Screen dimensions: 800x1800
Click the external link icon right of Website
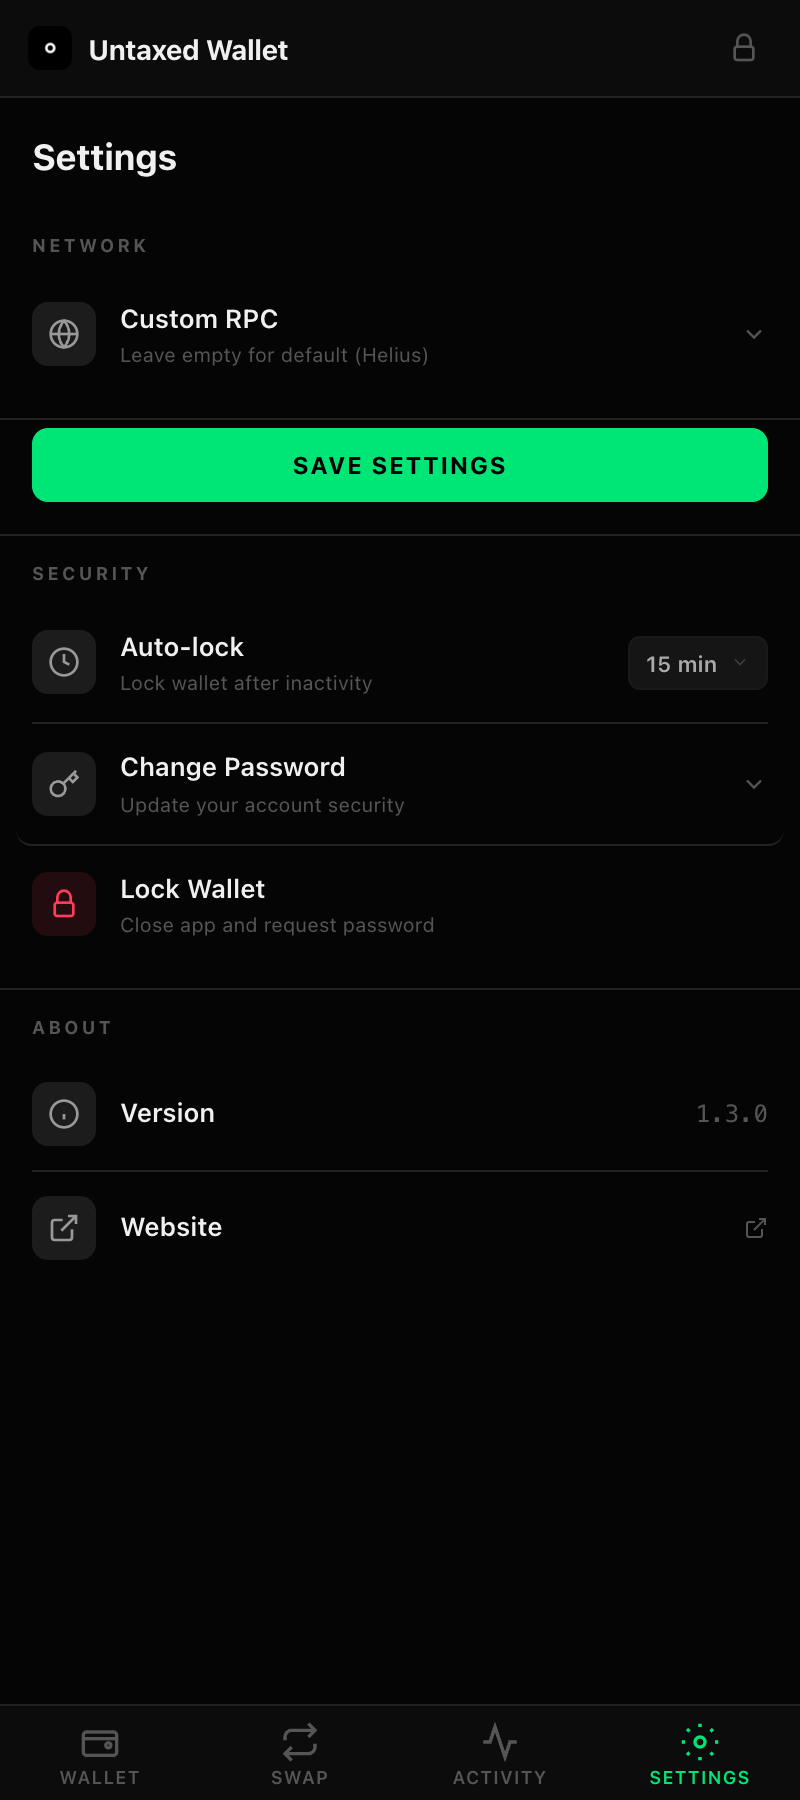(756, 1228)
